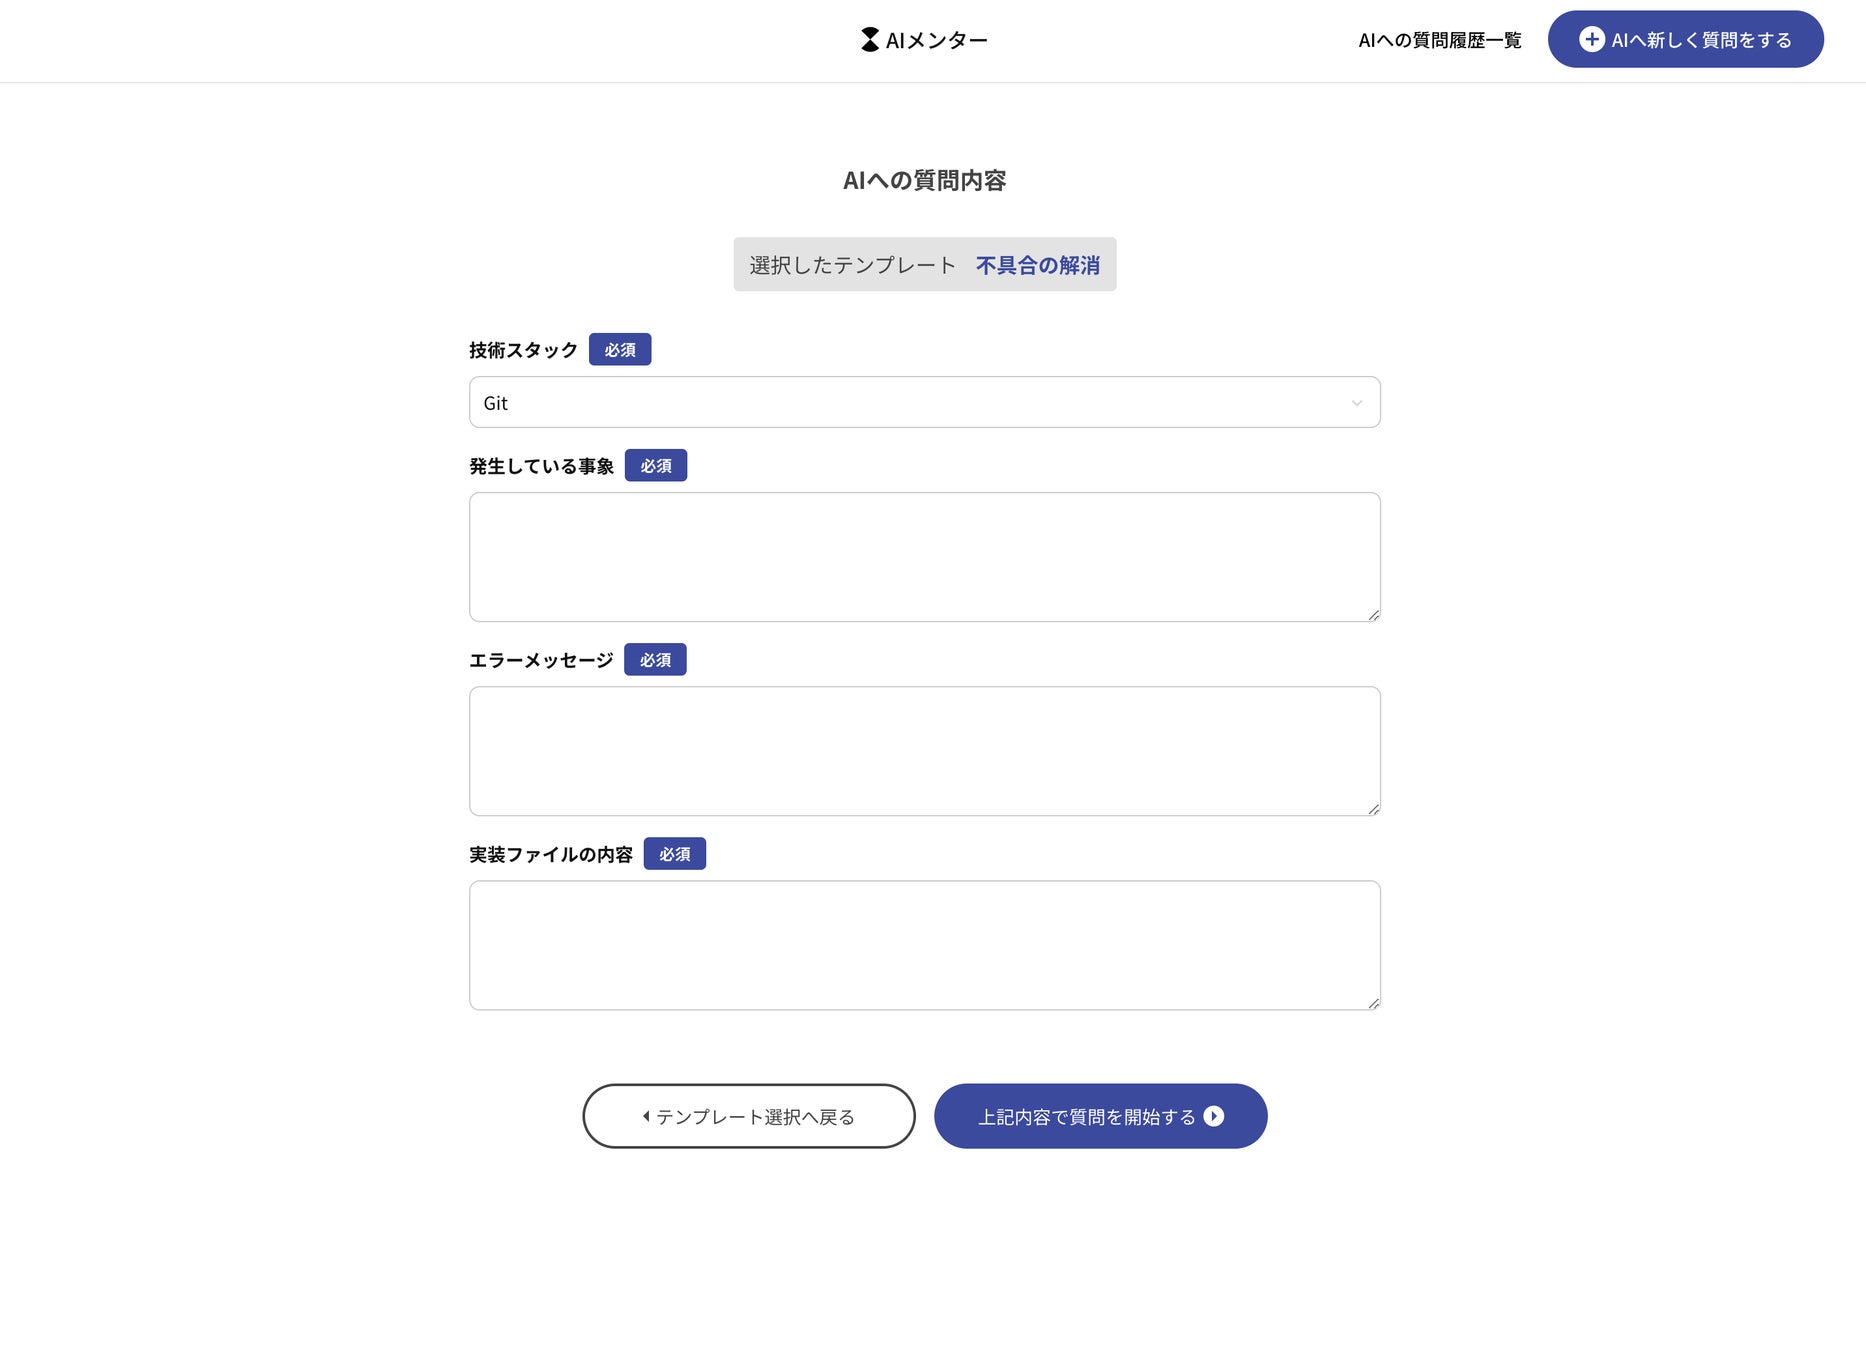The image size is (1866, 1350).
Task: Click the 必須 badge next to 技術スタック
Action: [620, 350]
